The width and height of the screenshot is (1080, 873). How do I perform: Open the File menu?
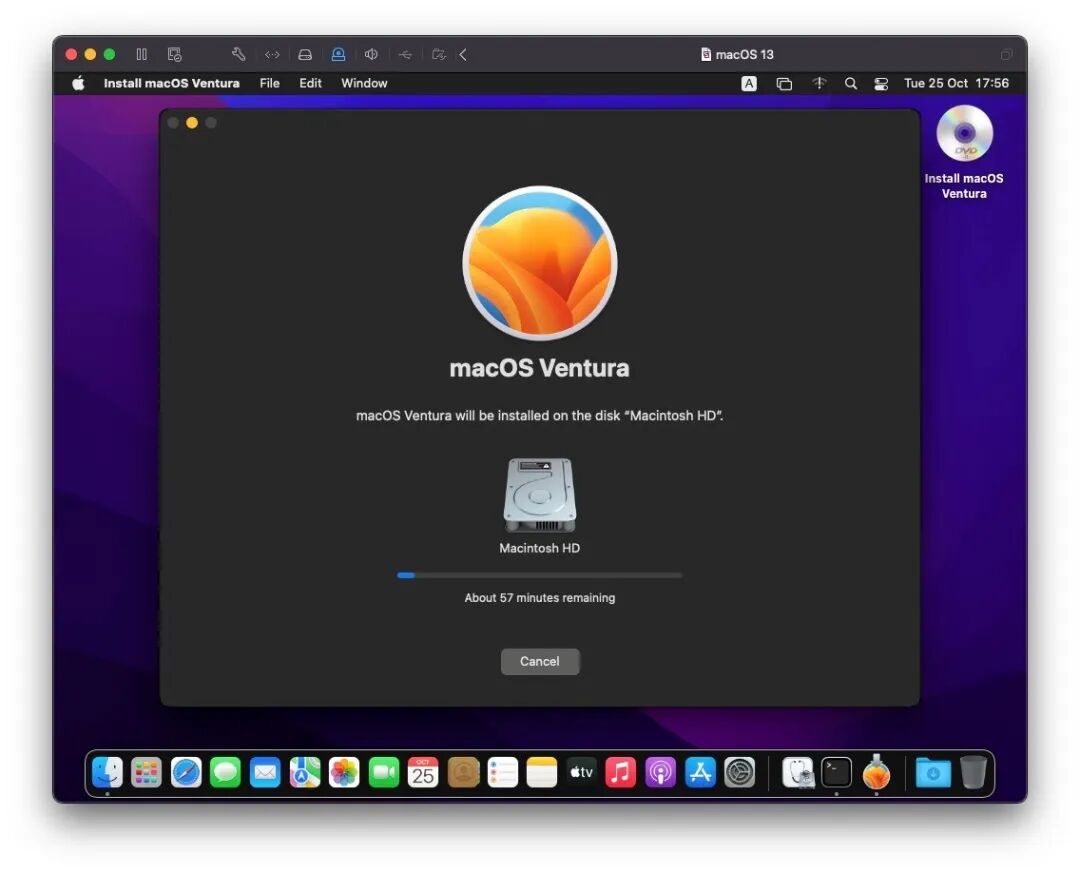pyautogui.click(x=269, y=83)
